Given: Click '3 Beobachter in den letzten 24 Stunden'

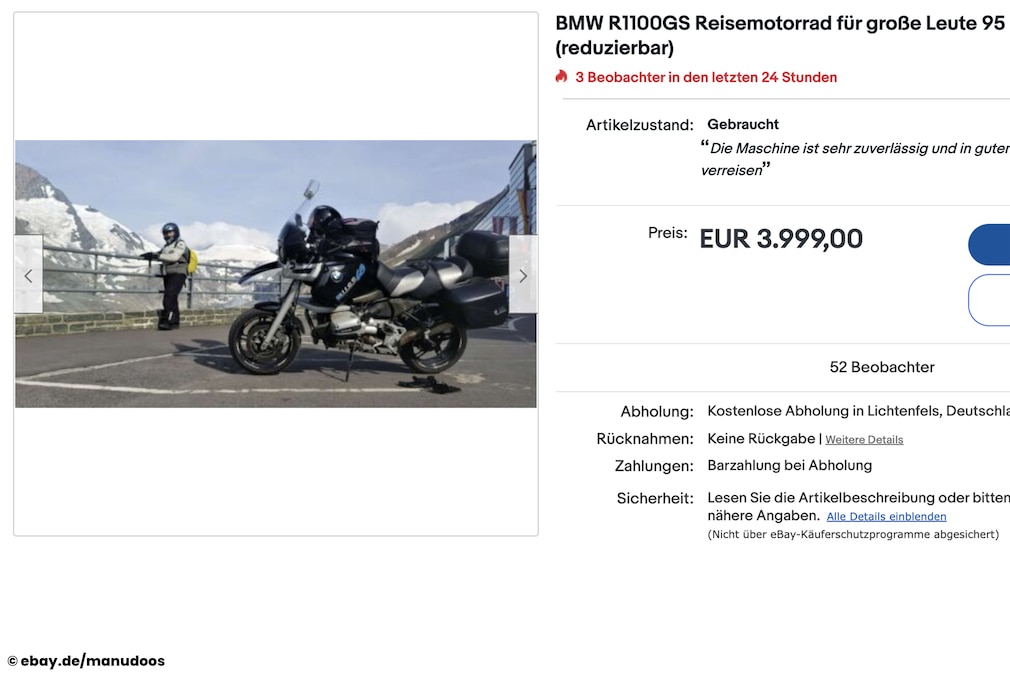Looking at the screenshot, I should tap(706, 77).
